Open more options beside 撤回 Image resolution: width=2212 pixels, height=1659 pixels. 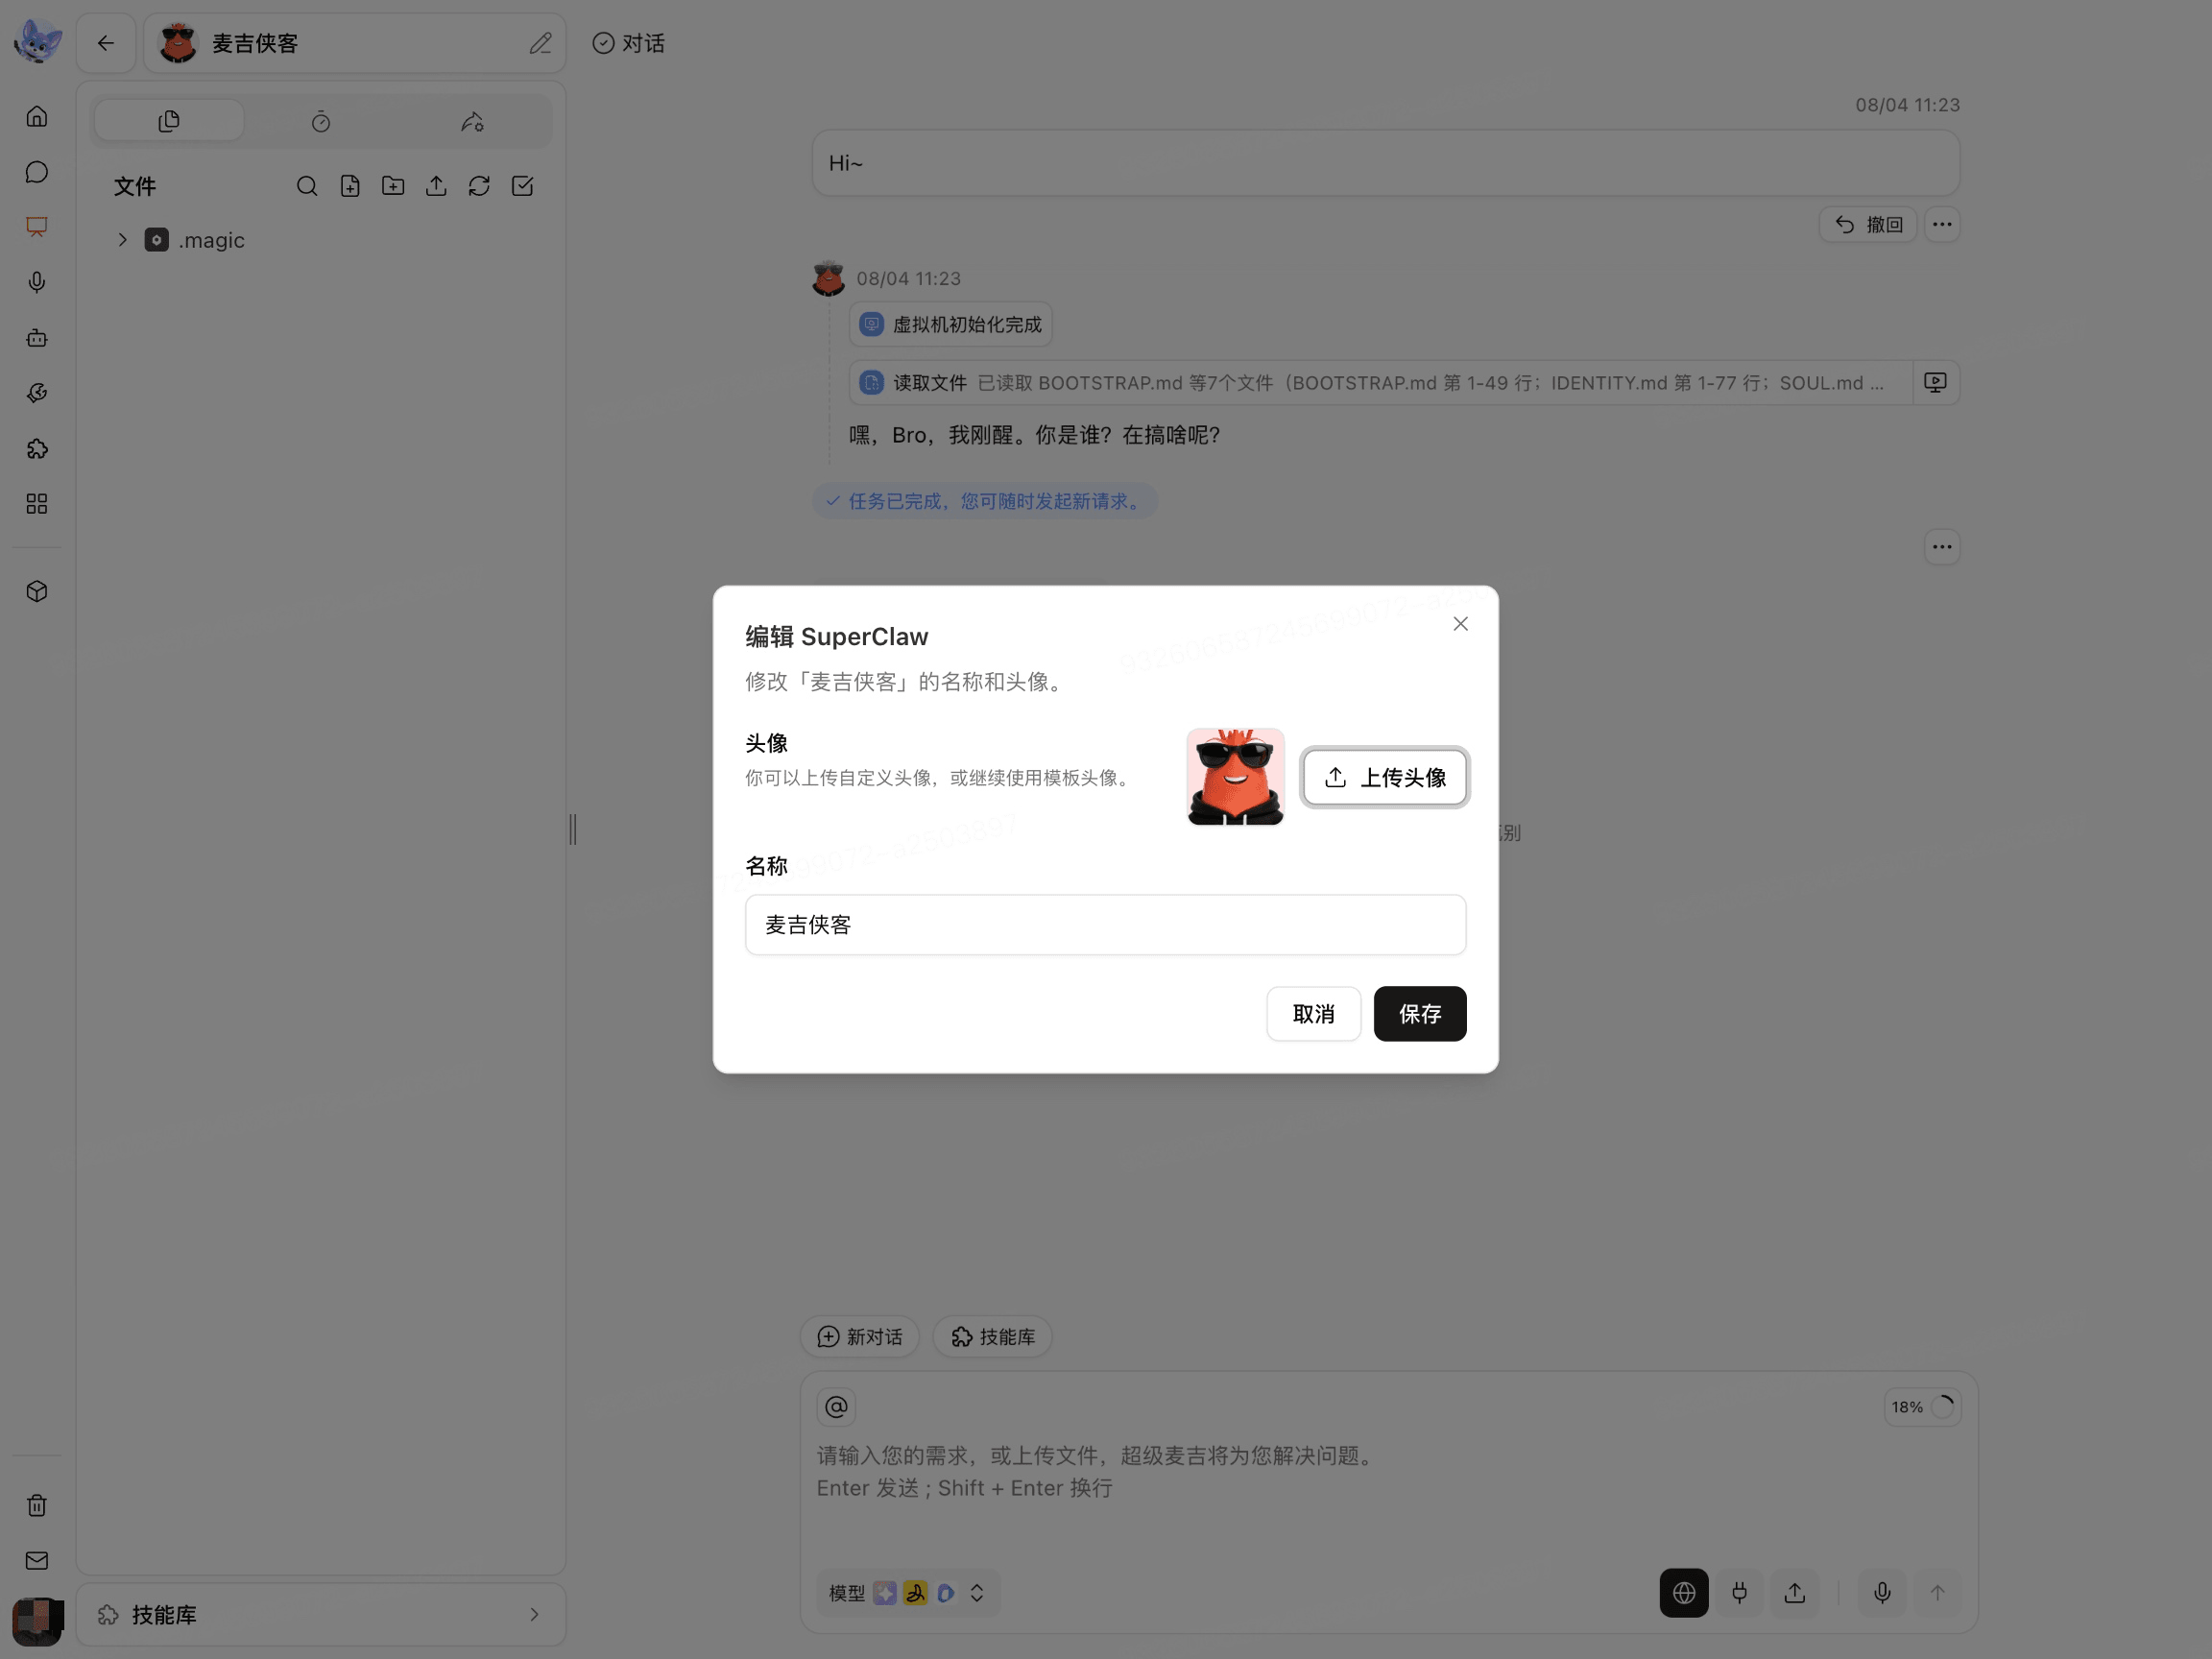1942,225
